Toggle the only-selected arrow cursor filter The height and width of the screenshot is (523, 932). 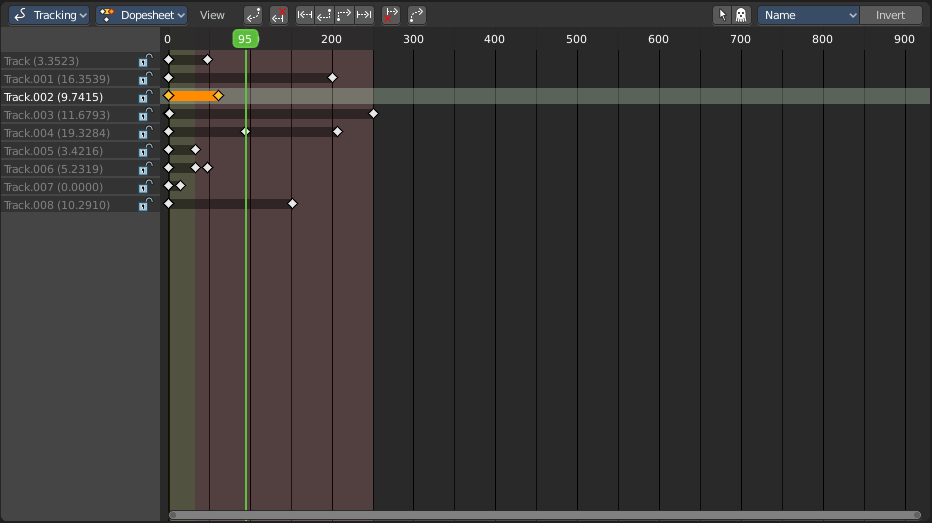pos(722,15)
